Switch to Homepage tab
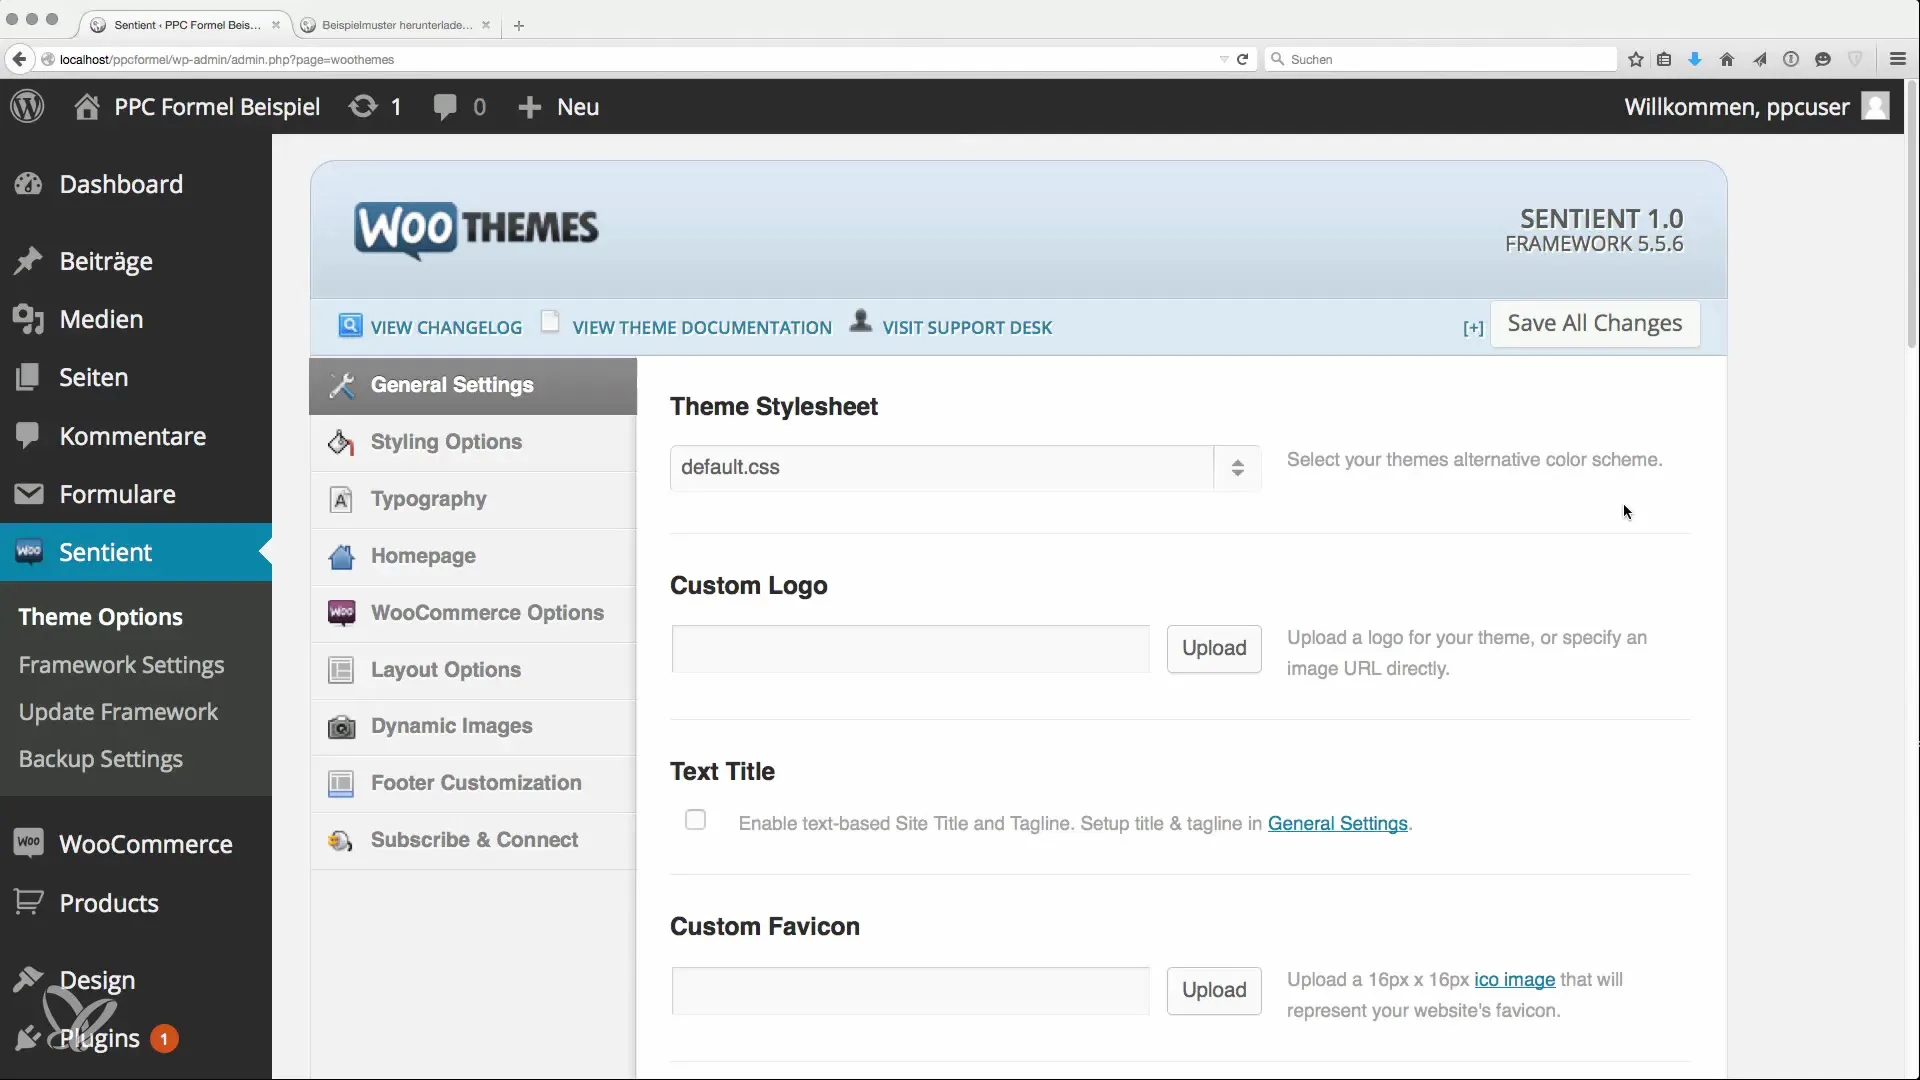 473,556
